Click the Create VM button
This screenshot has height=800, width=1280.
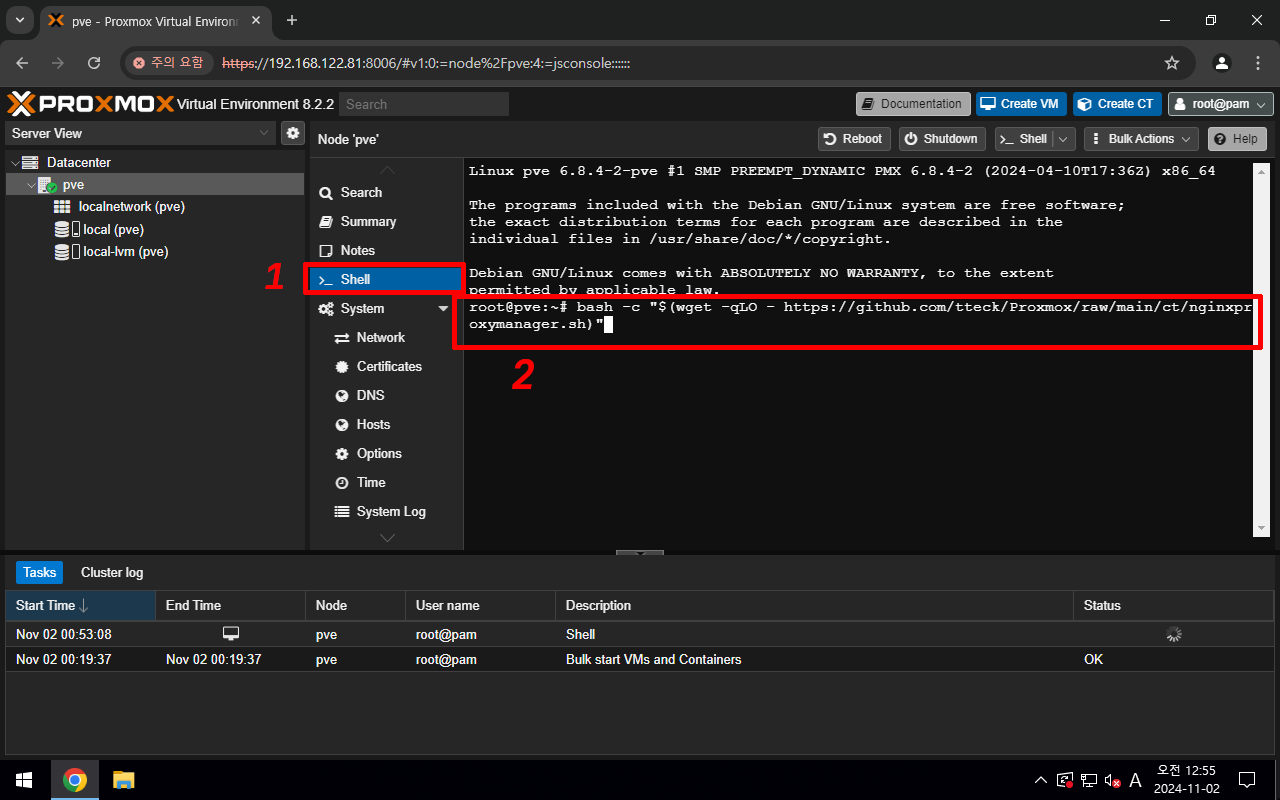1018,104
